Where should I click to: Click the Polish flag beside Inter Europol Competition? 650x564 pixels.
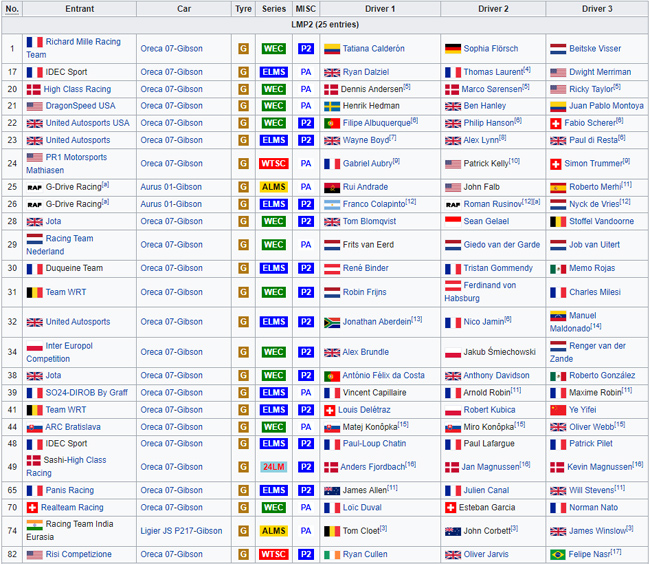click(x=34, y=346)
